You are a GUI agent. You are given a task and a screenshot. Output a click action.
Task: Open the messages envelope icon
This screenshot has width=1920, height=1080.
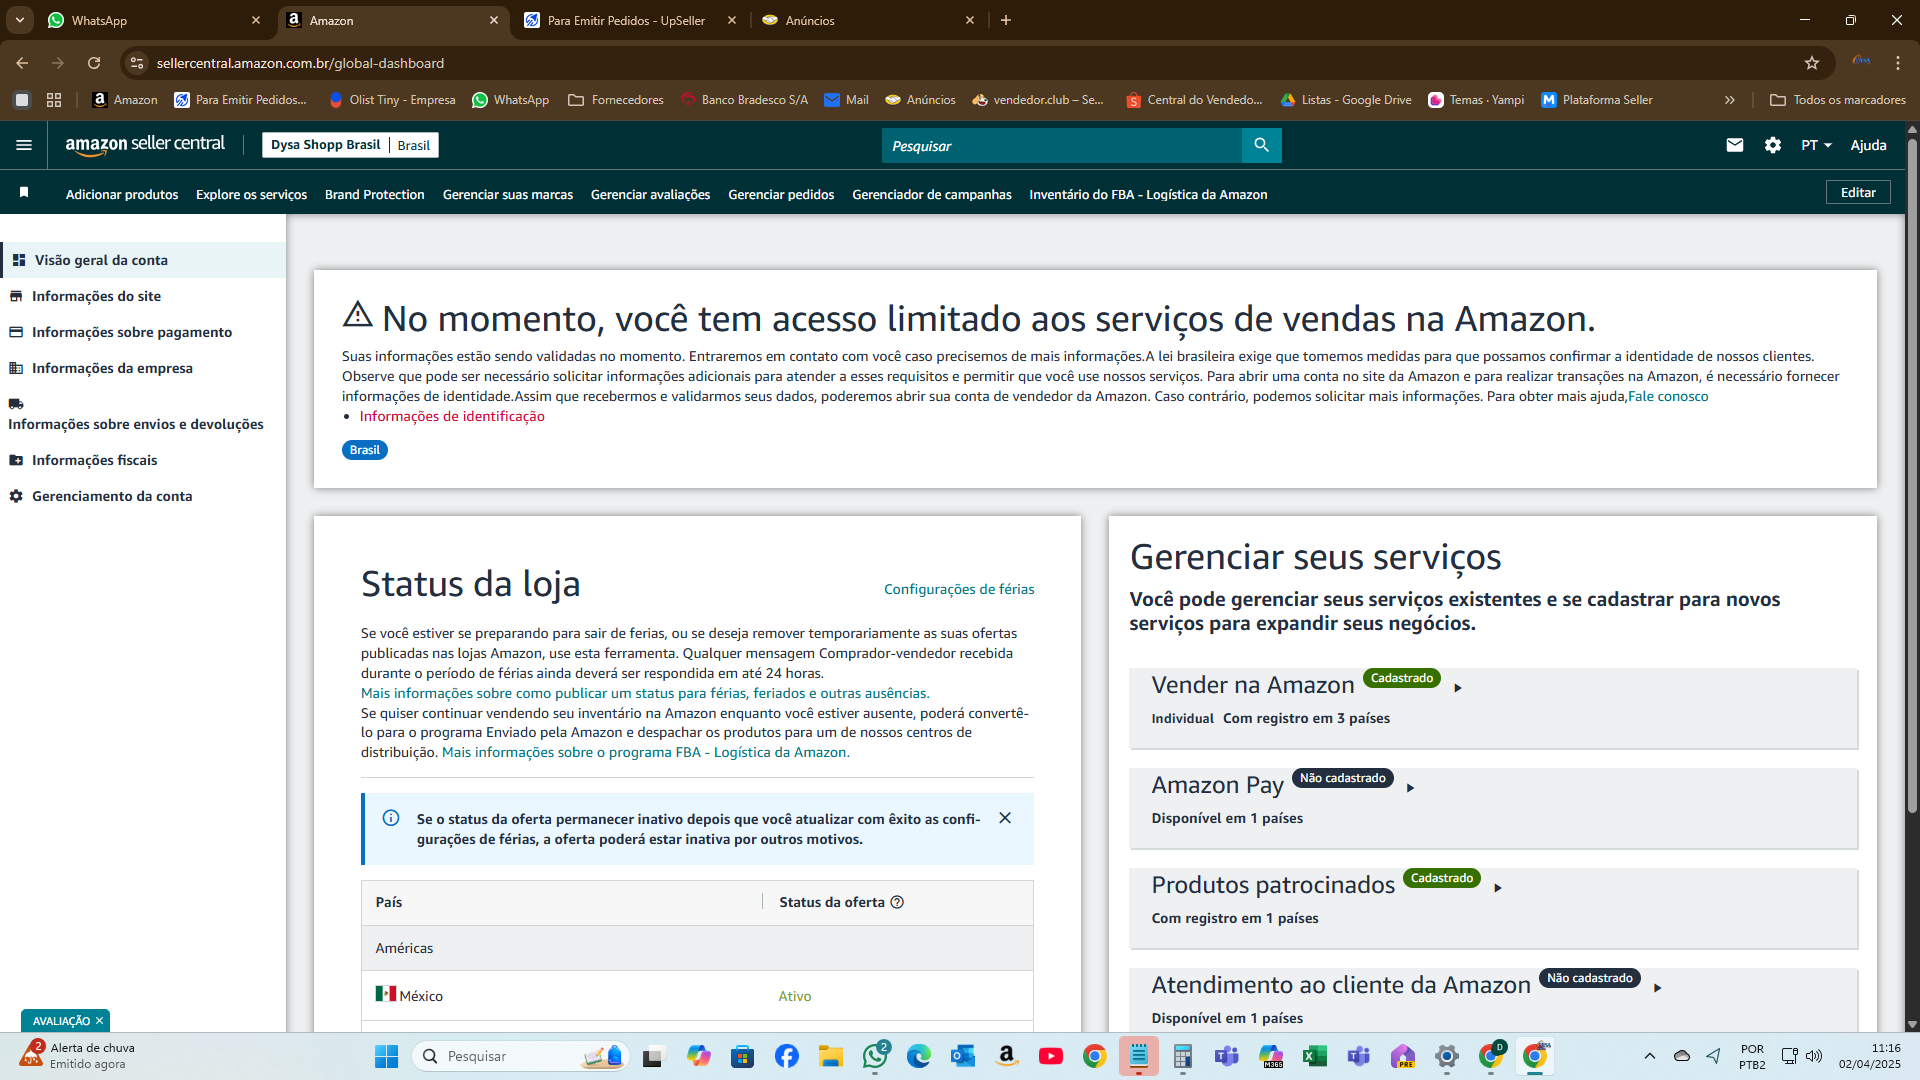point(1735,145)
